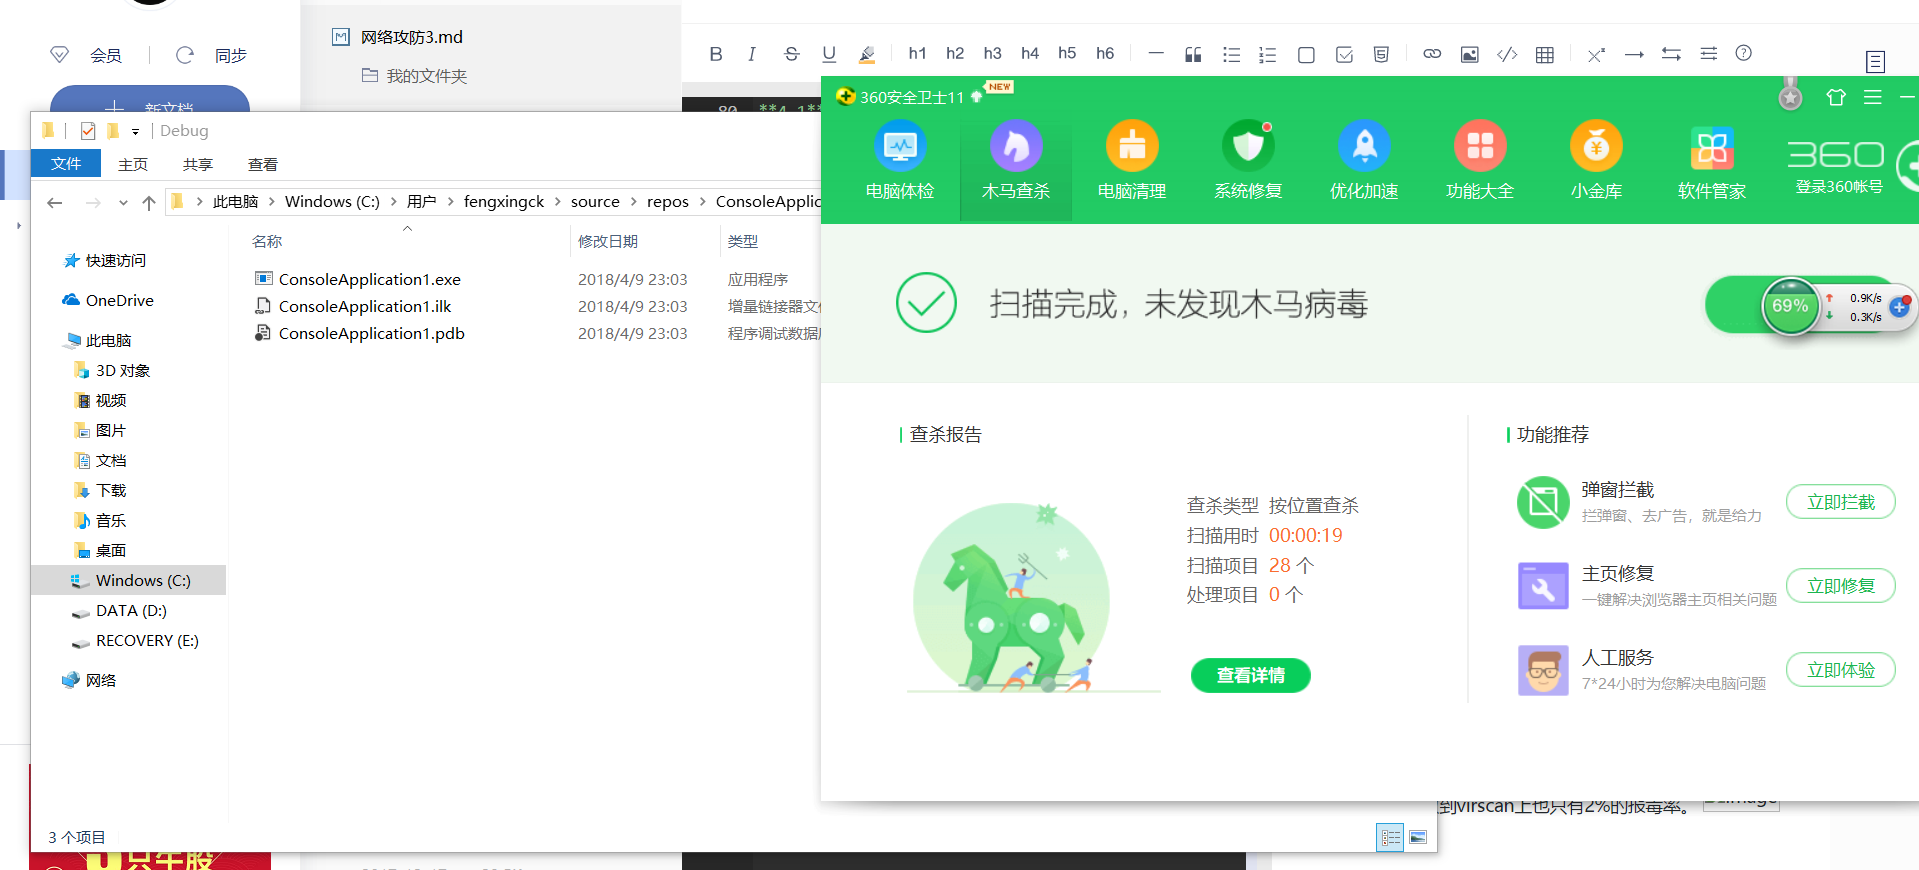The image size is (1919, 870).
Task: Insert checked task box in editor
Action: pyautogui.click(x=1344, y=55)
